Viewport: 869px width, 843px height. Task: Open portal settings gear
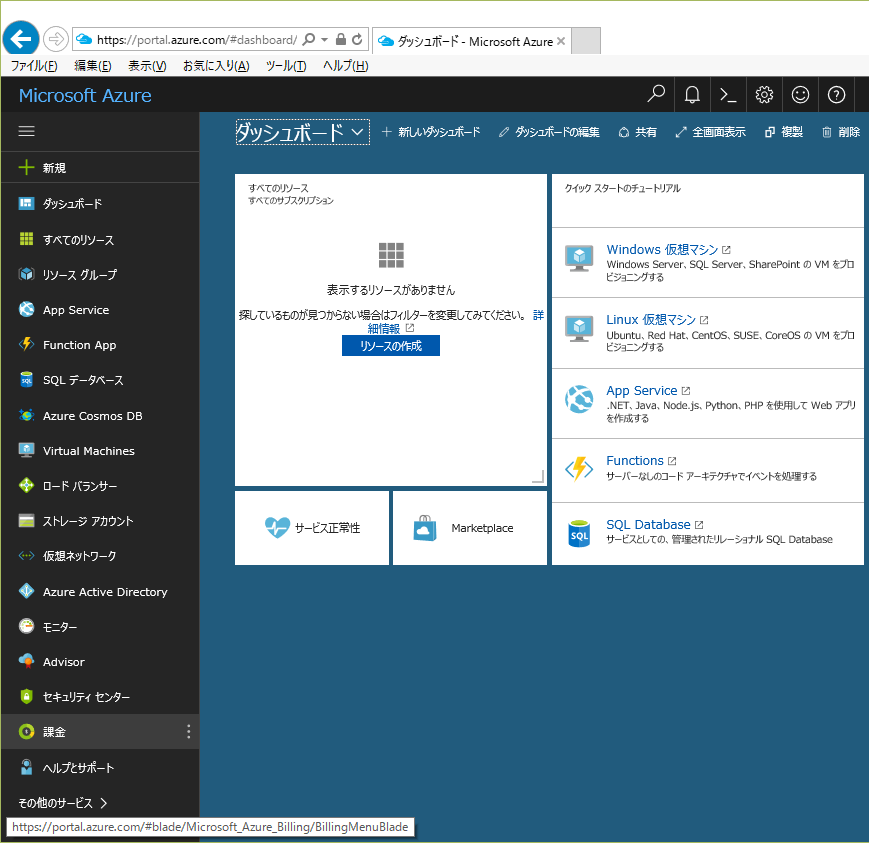(x=764, y=94)
